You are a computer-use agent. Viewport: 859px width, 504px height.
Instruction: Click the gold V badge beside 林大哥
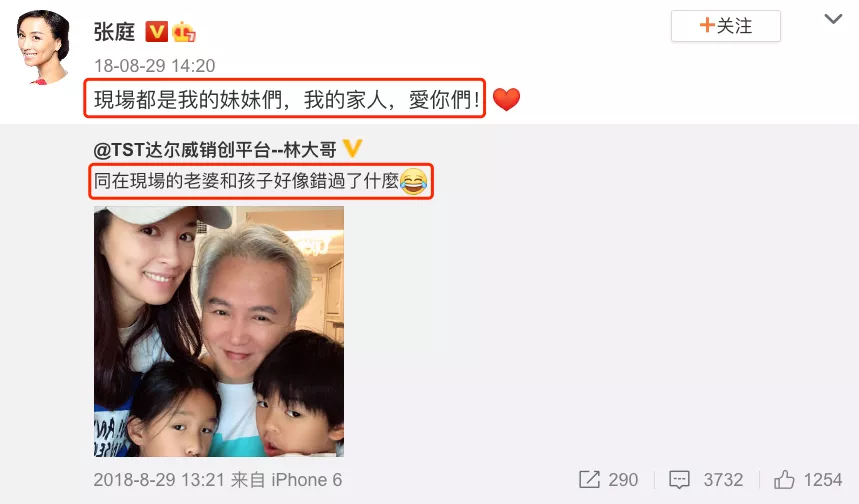(x=352, y=148)
